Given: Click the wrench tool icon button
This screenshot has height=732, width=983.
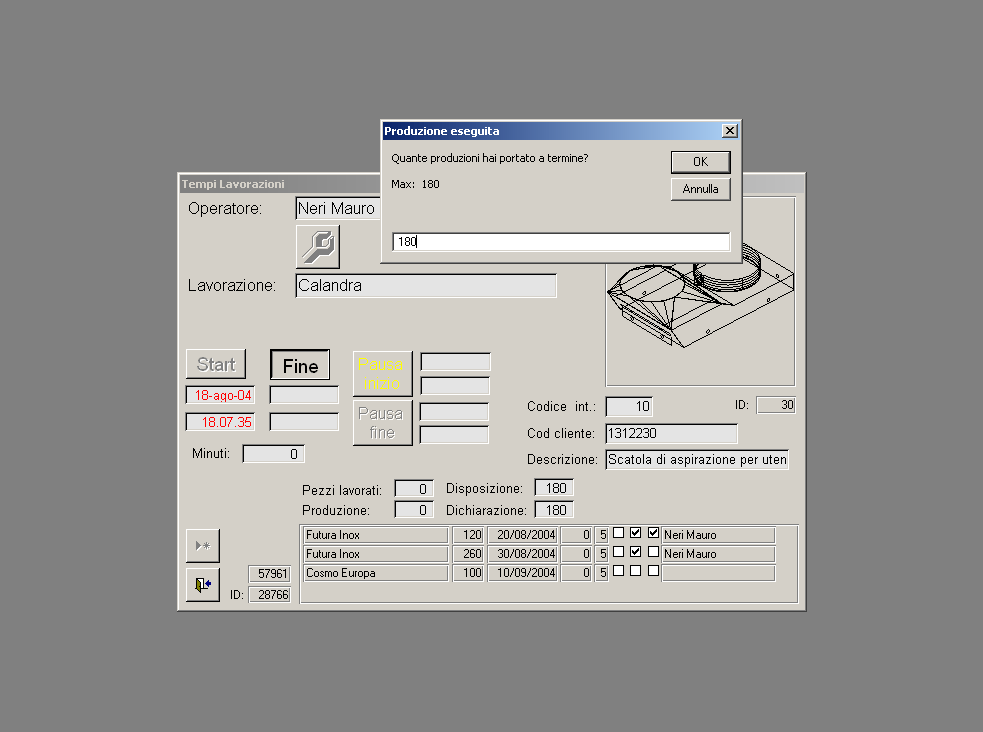Looking at the screenshot, I should 318,247.
